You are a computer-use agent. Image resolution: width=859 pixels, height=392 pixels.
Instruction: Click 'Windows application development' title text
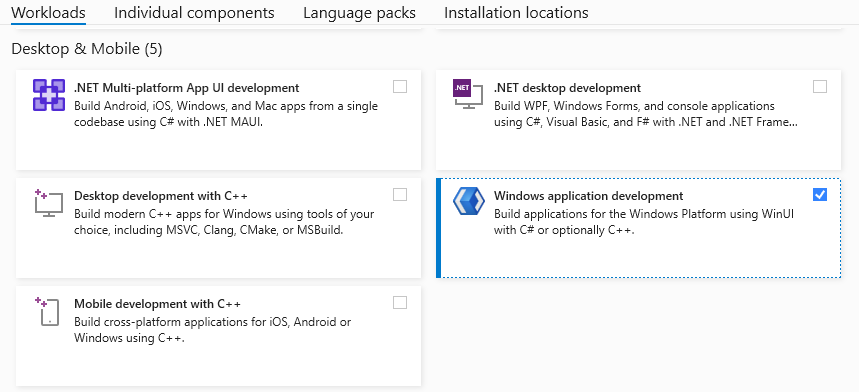588,195
